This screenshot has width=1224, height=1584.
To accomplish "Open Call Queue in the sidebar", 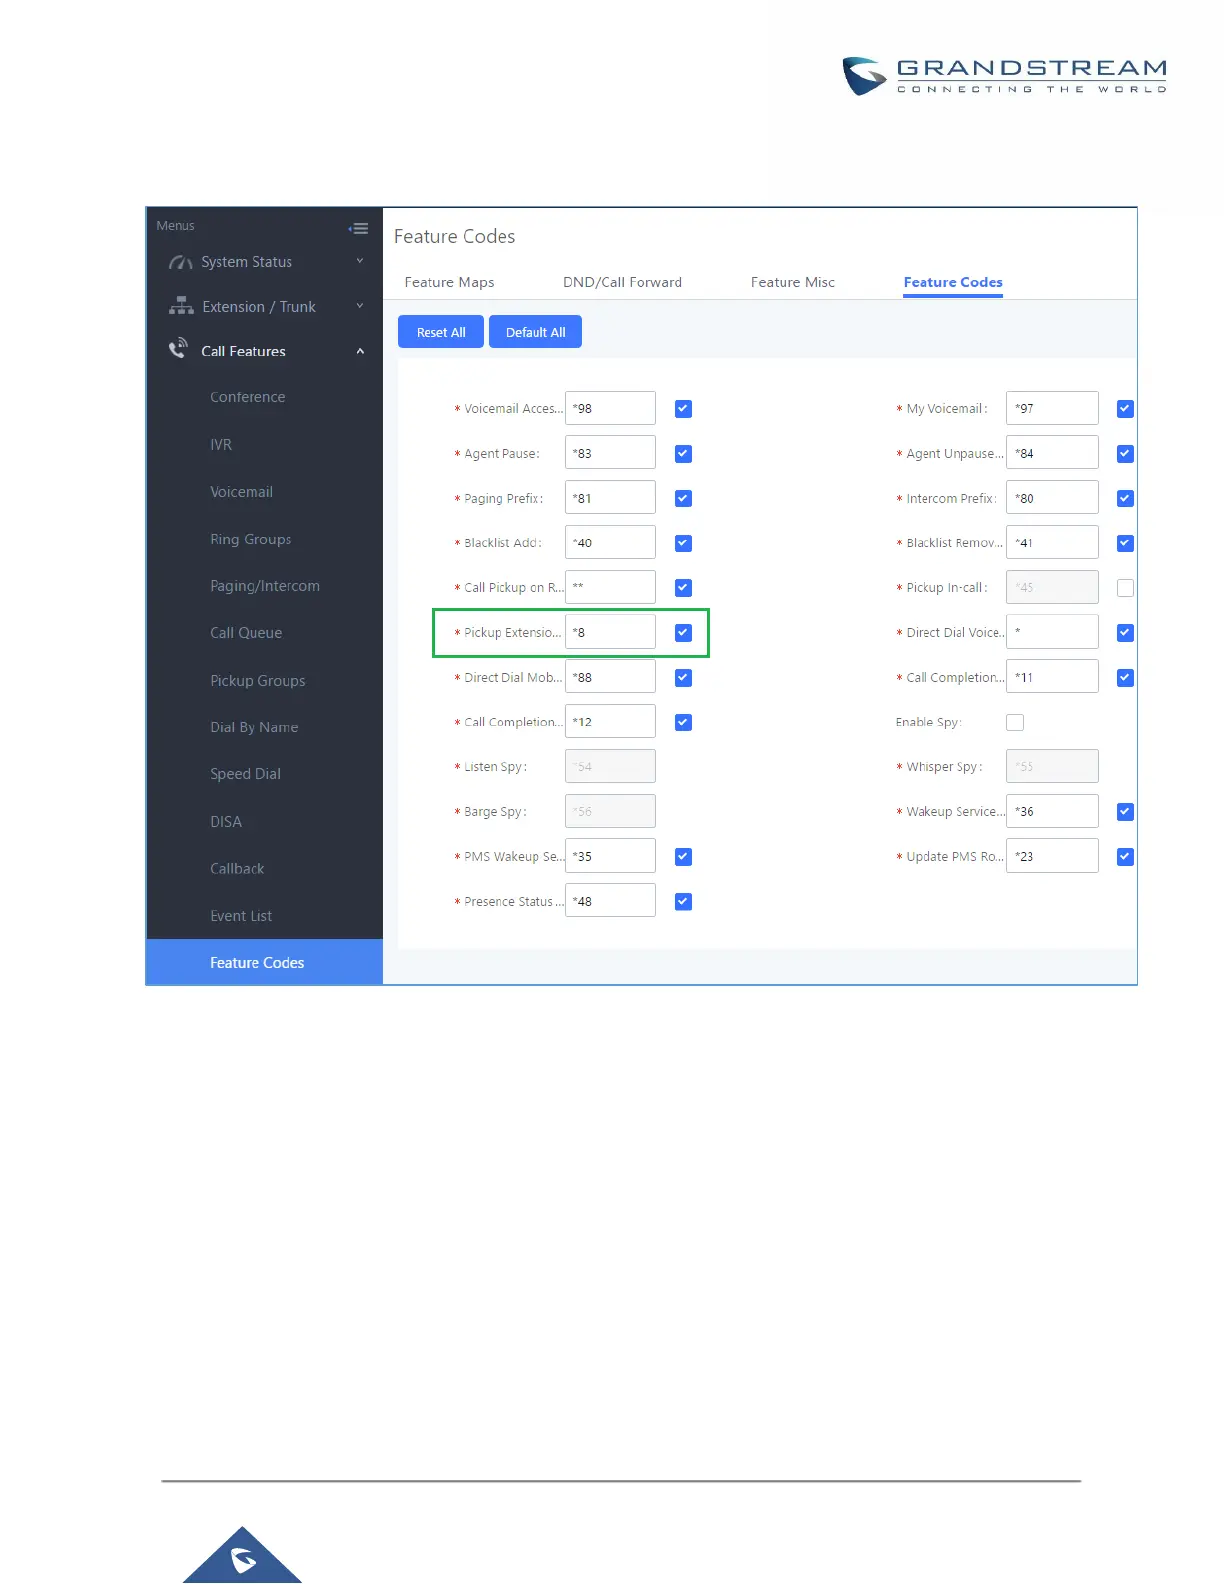I will 246,633.
